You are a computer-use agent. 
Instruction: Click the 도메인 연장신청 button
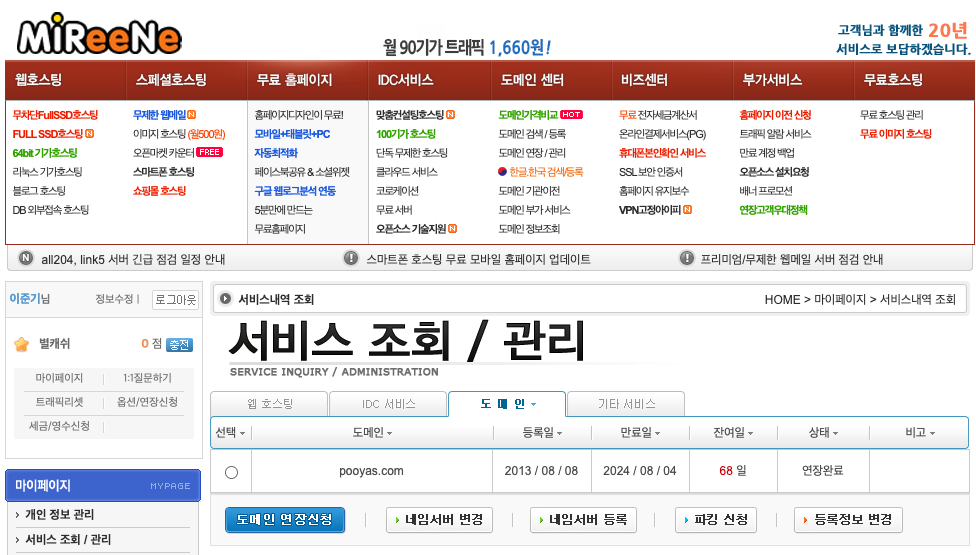(285, 520)
